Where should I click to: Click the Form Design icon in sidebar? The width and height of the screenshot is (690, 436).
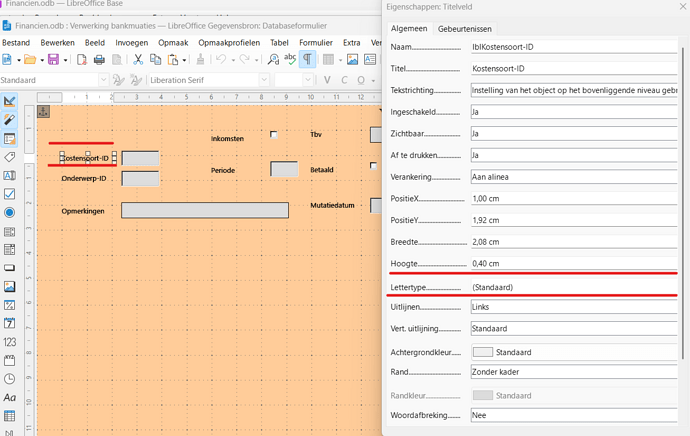coord(9,139)
